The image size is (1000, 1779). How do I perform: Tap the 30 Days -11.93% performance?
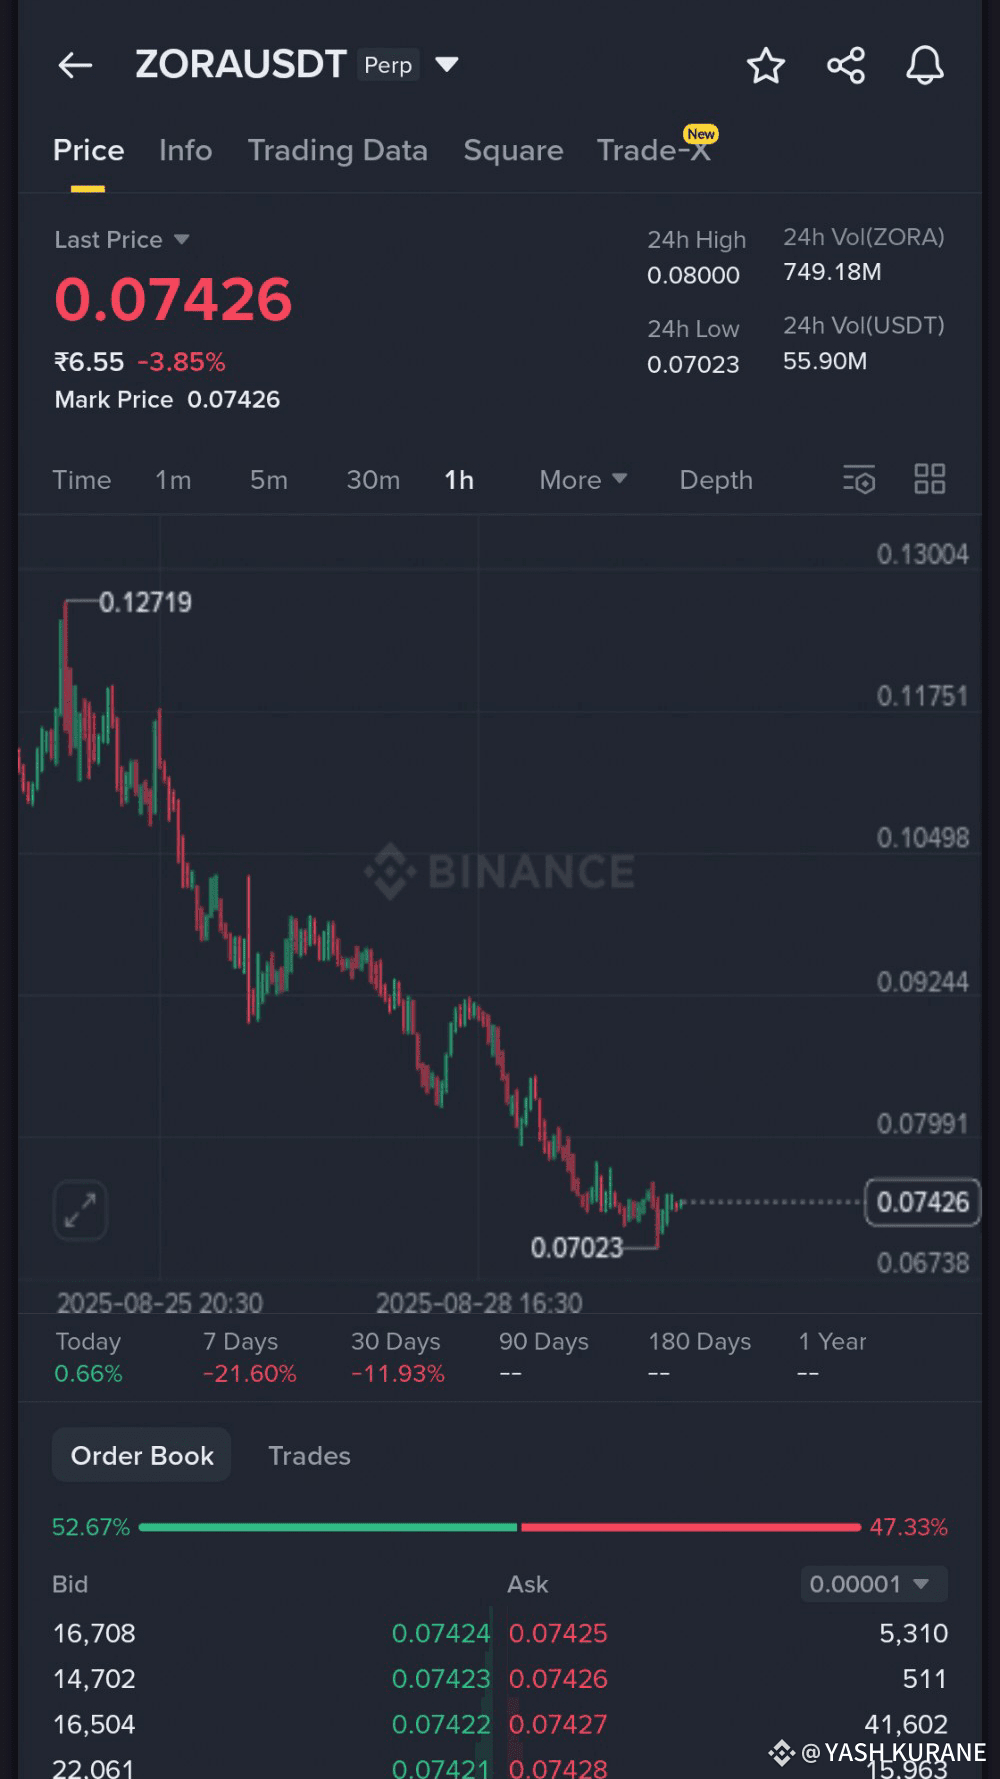tap(398, 1357)
